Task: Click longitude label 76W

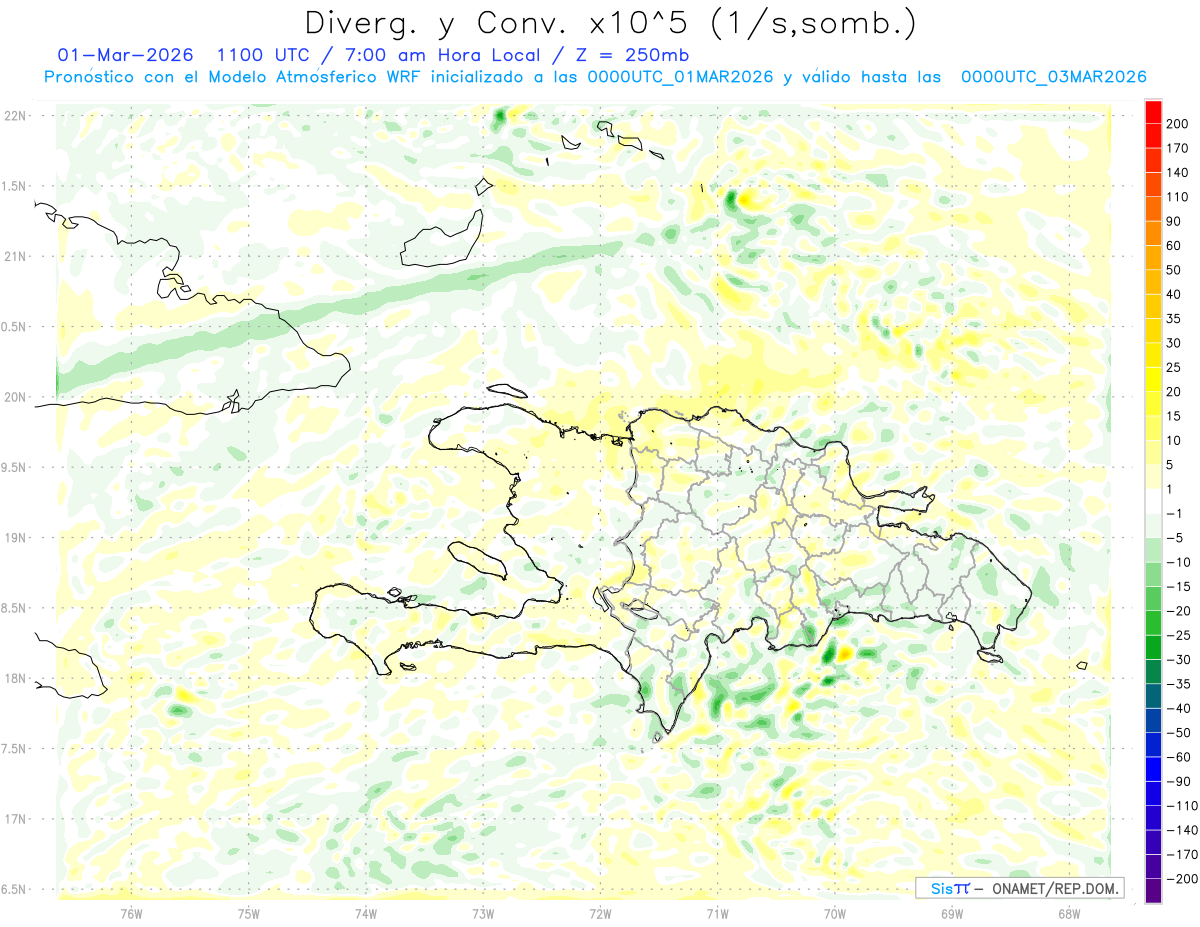Action: point(131,912)
